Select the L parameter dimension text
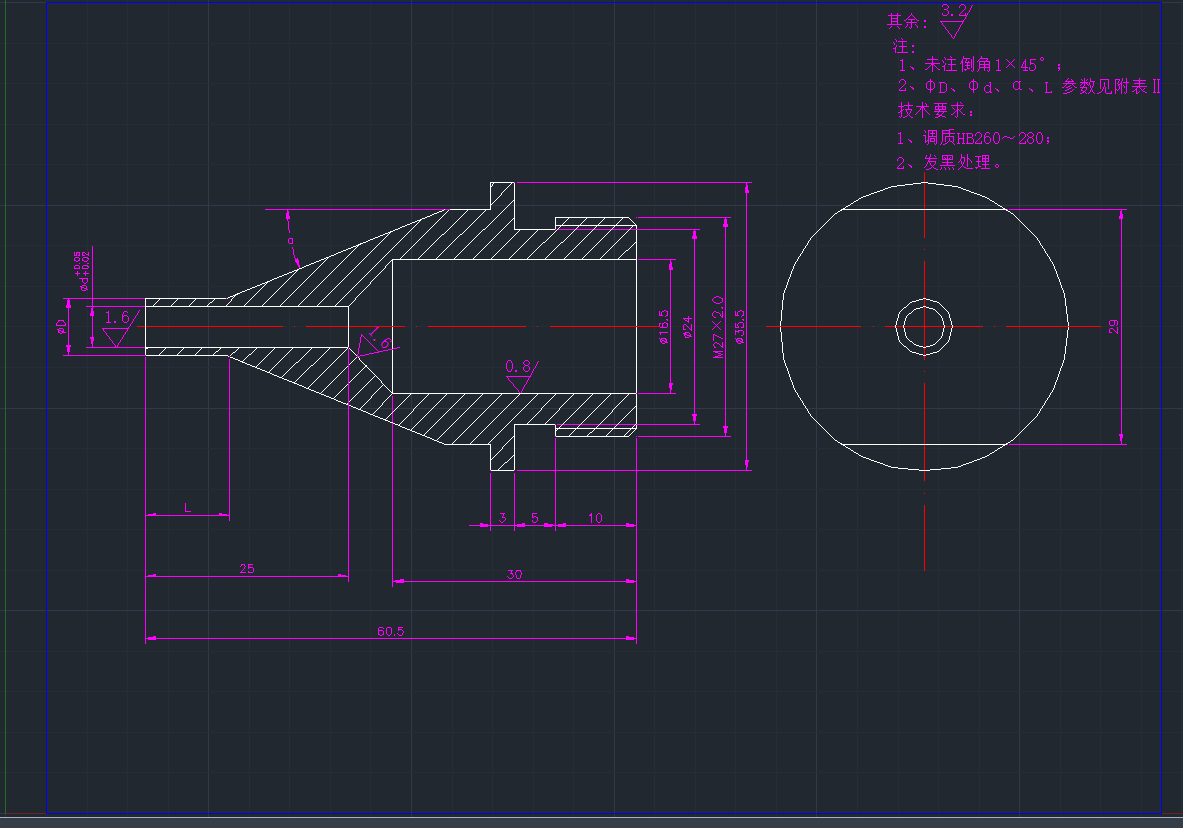The image size is (1183, 828). click(x=188, y=508)
